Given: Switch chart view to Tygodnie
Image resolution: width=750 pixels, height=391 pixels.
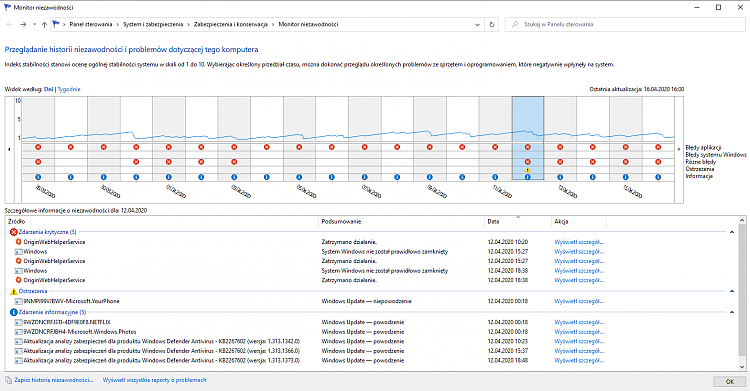Looking at the screenshot, I should coord(69,89).
